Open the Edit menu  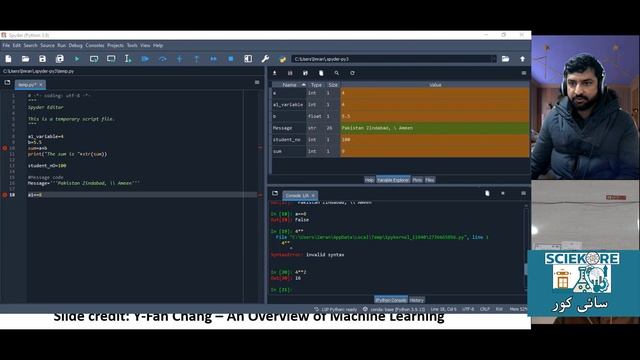click(17, 46)
